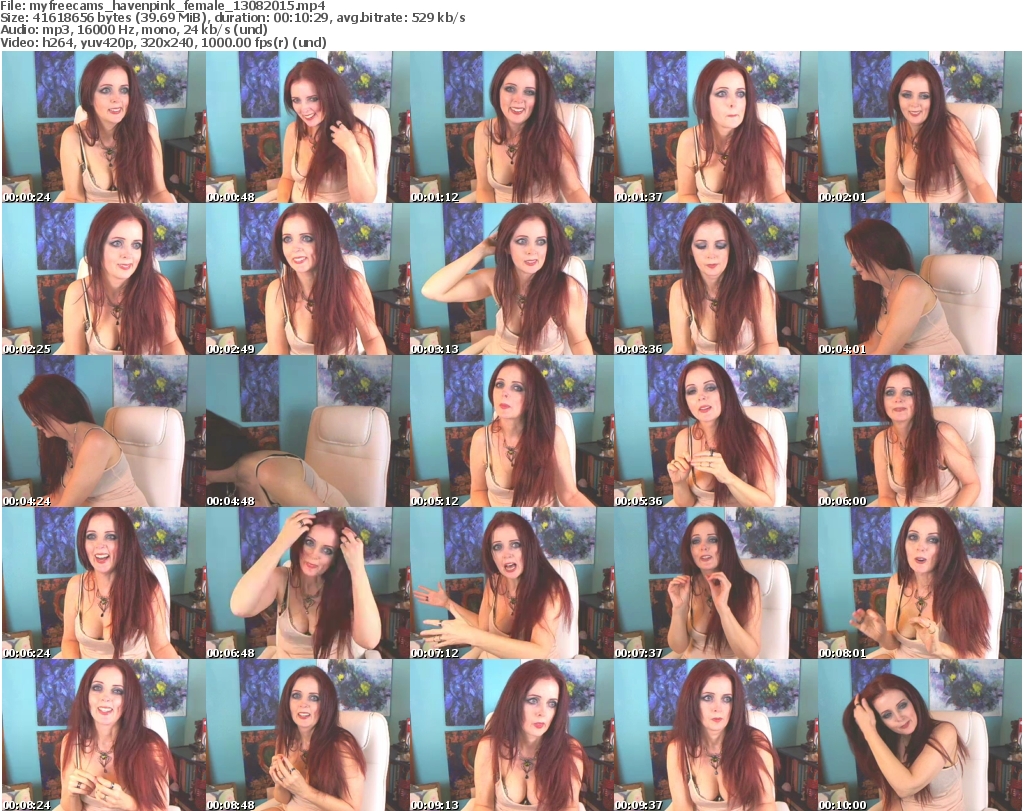
Task: Pick the frame timestamped 00:04:48
Action: pos(308,431)
